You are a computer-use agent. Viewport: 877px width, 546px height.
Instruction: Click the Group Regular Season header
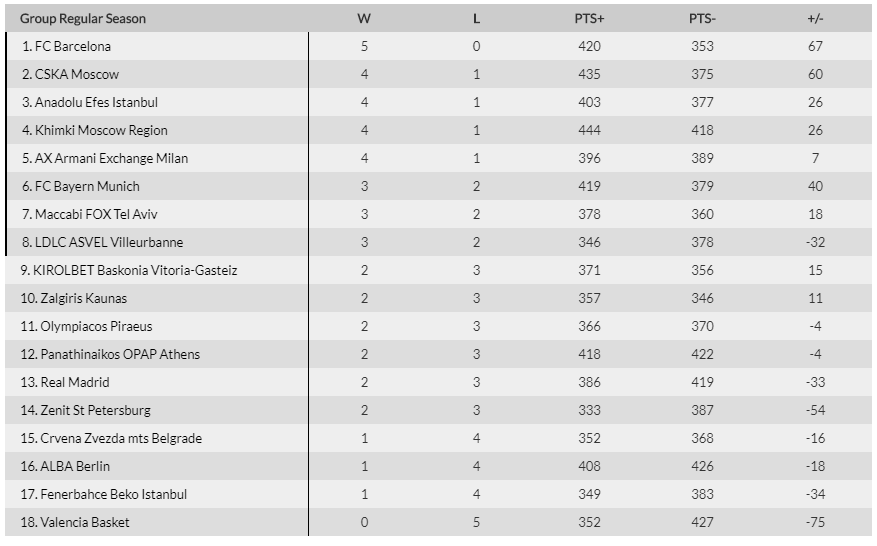(x=83, y=18)
